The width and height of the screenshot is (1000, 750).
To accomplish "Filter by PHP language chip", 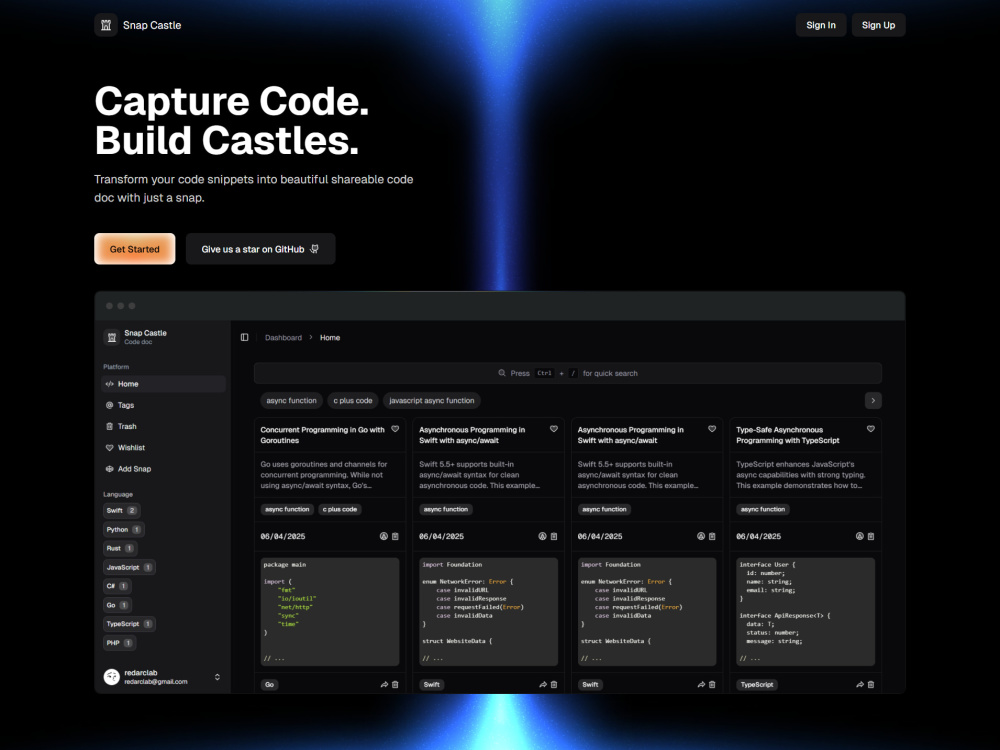I will click(119, 643).
